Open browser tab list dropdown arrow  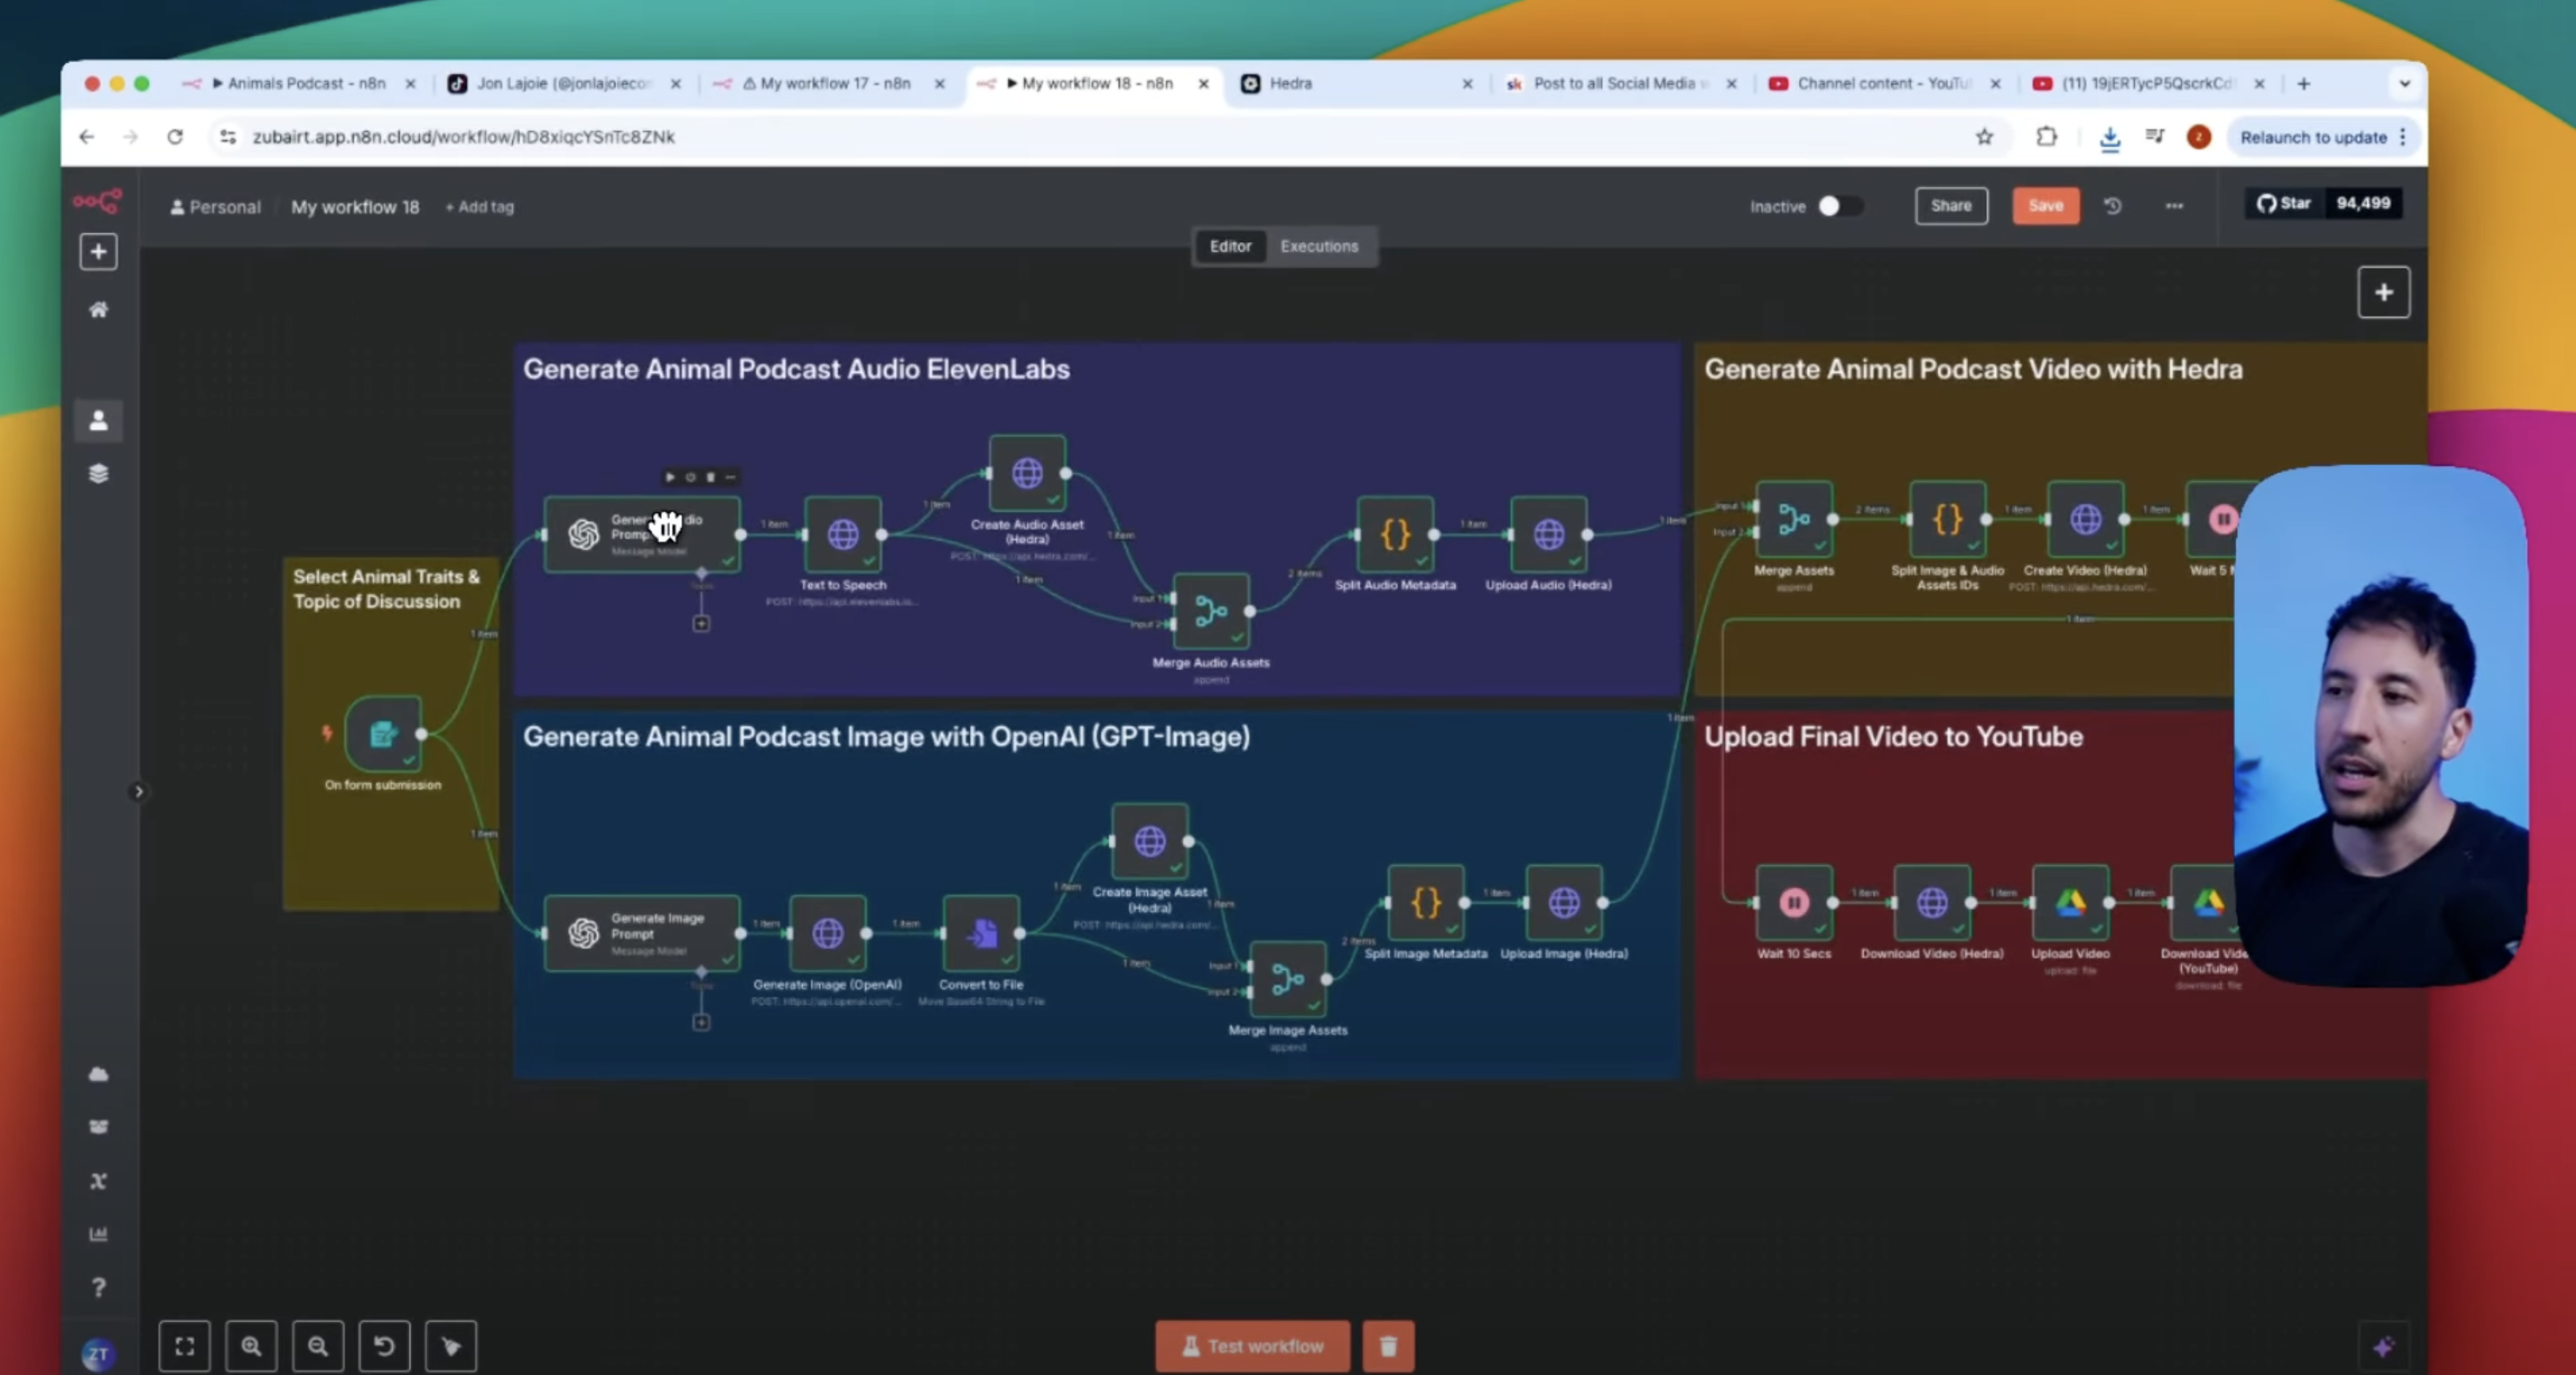click(x=2405, y=84)
